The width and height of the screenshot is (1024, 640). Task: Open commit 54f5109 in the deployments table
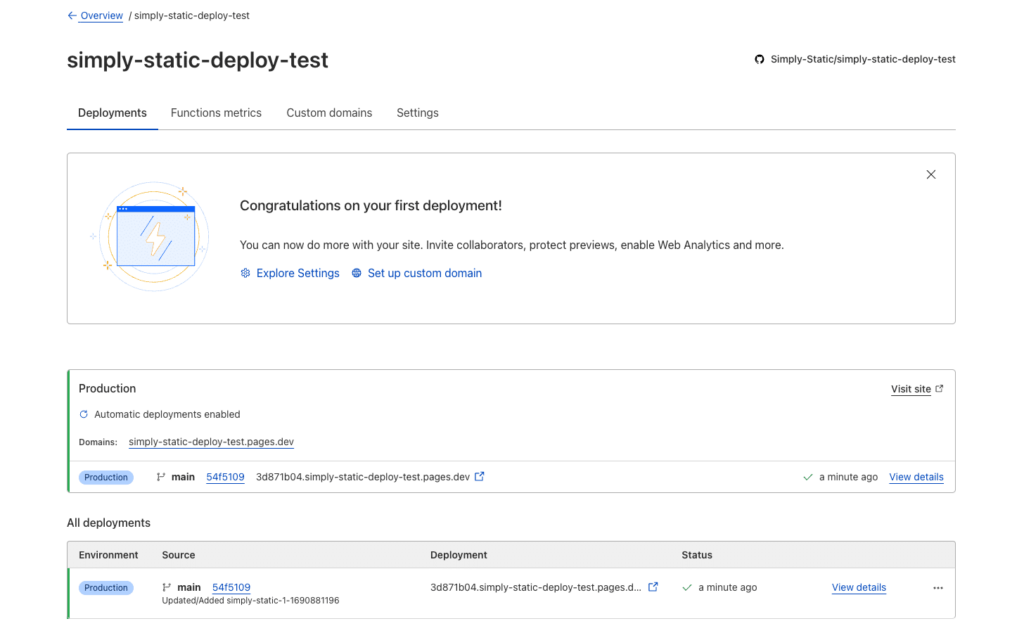pos(231,587)
